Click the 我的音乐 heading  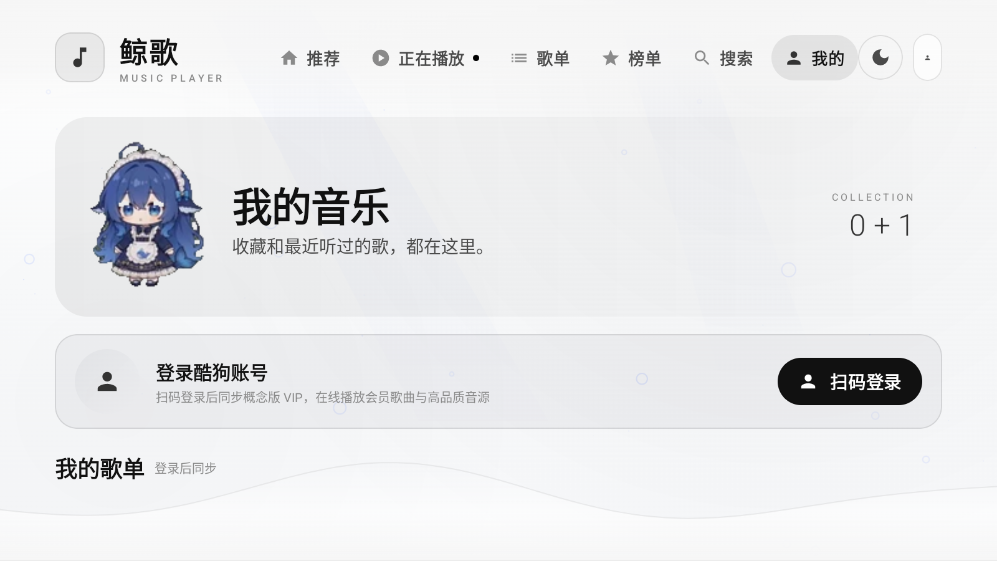311,207
